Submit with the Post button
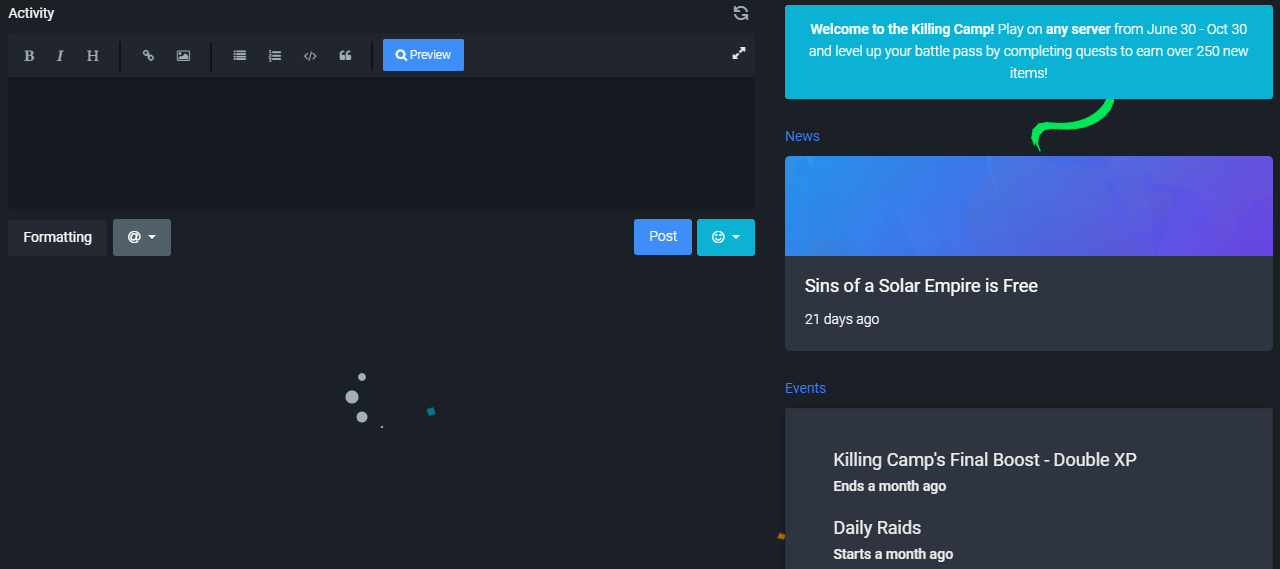The image size is (1280, 569). pyautogui.click(x=662, y=236)
